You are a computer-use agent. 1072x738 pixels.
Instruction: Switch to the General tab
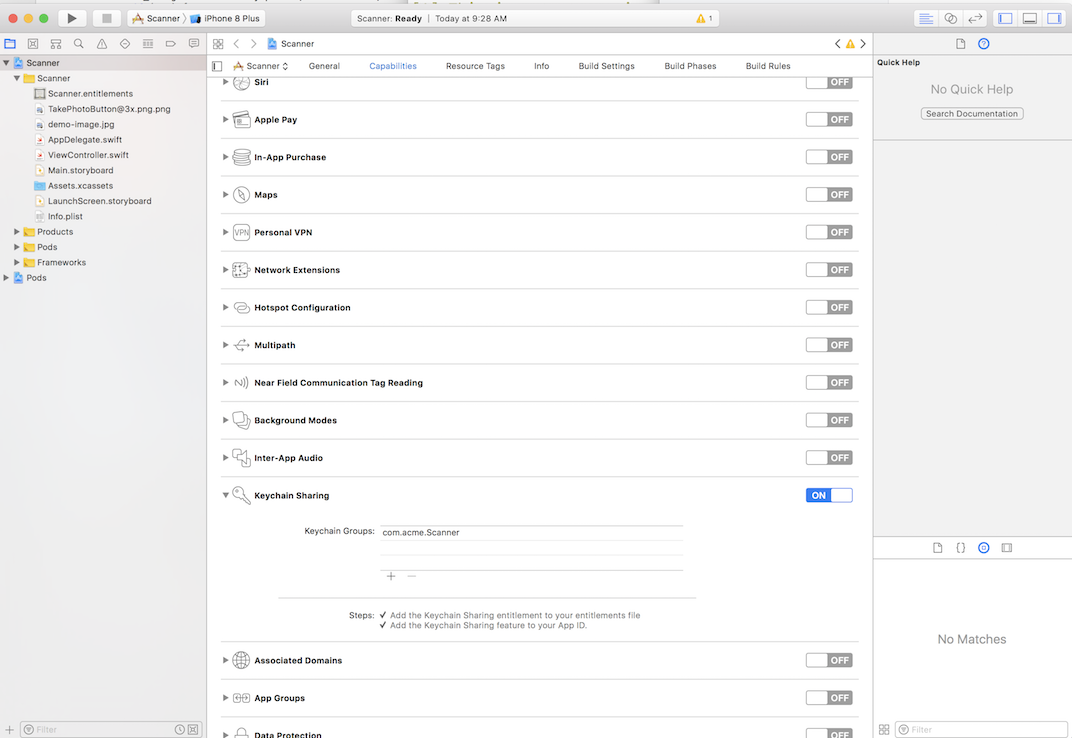pos(324,66)
